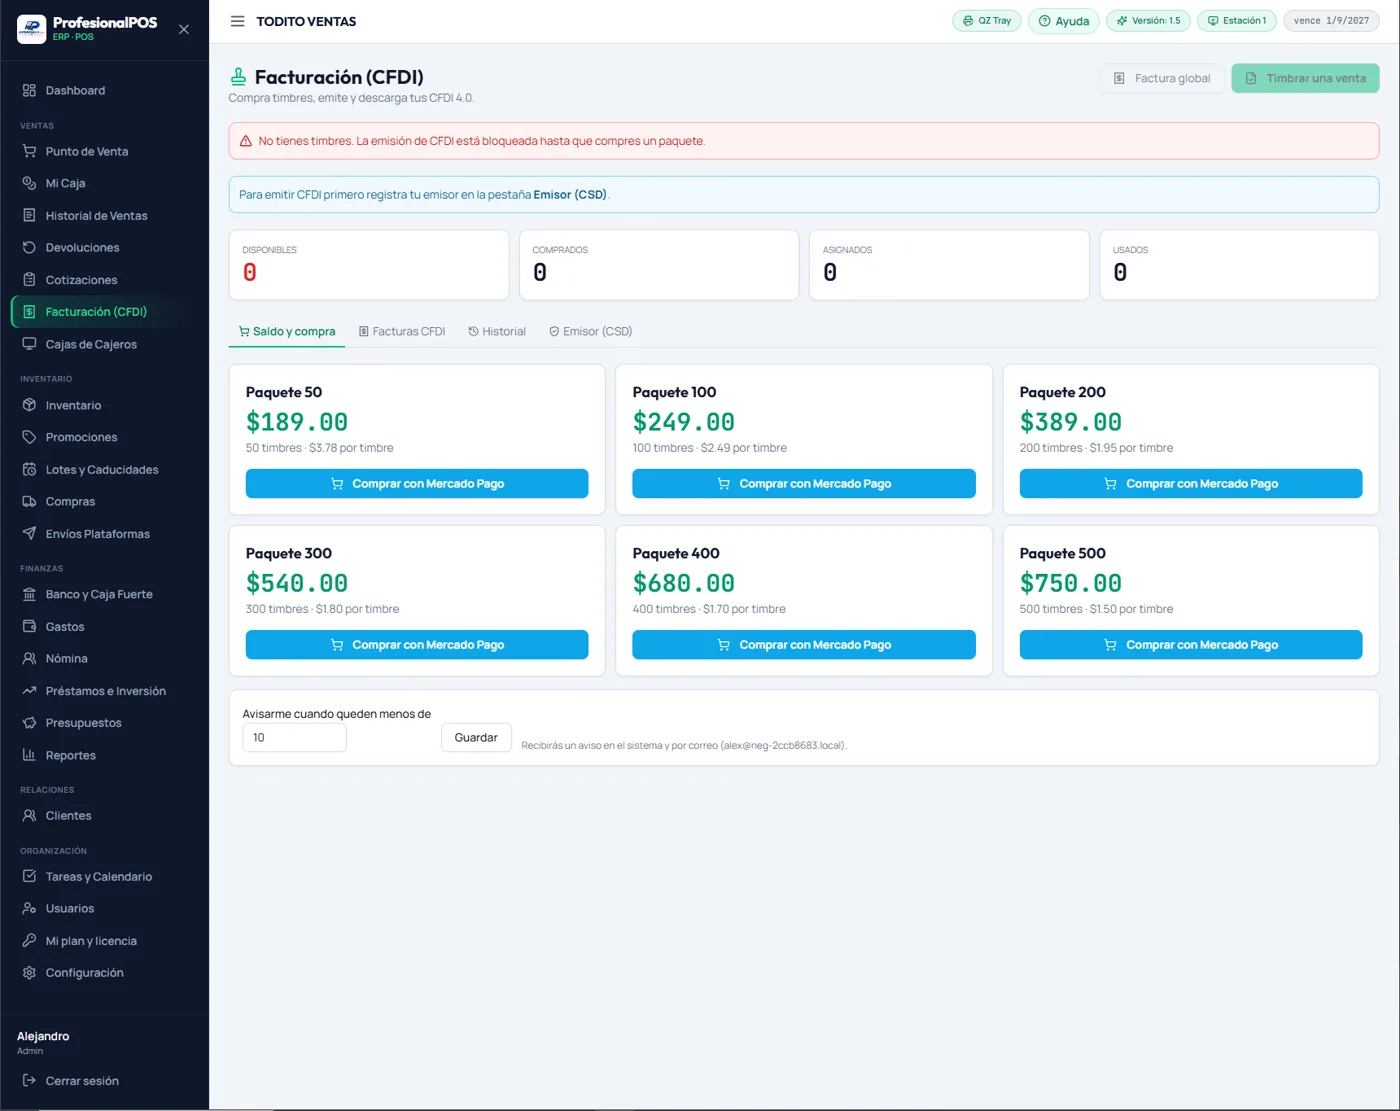
Task: Focus the low-stamps alert threshold field
Action: [294, 738]
